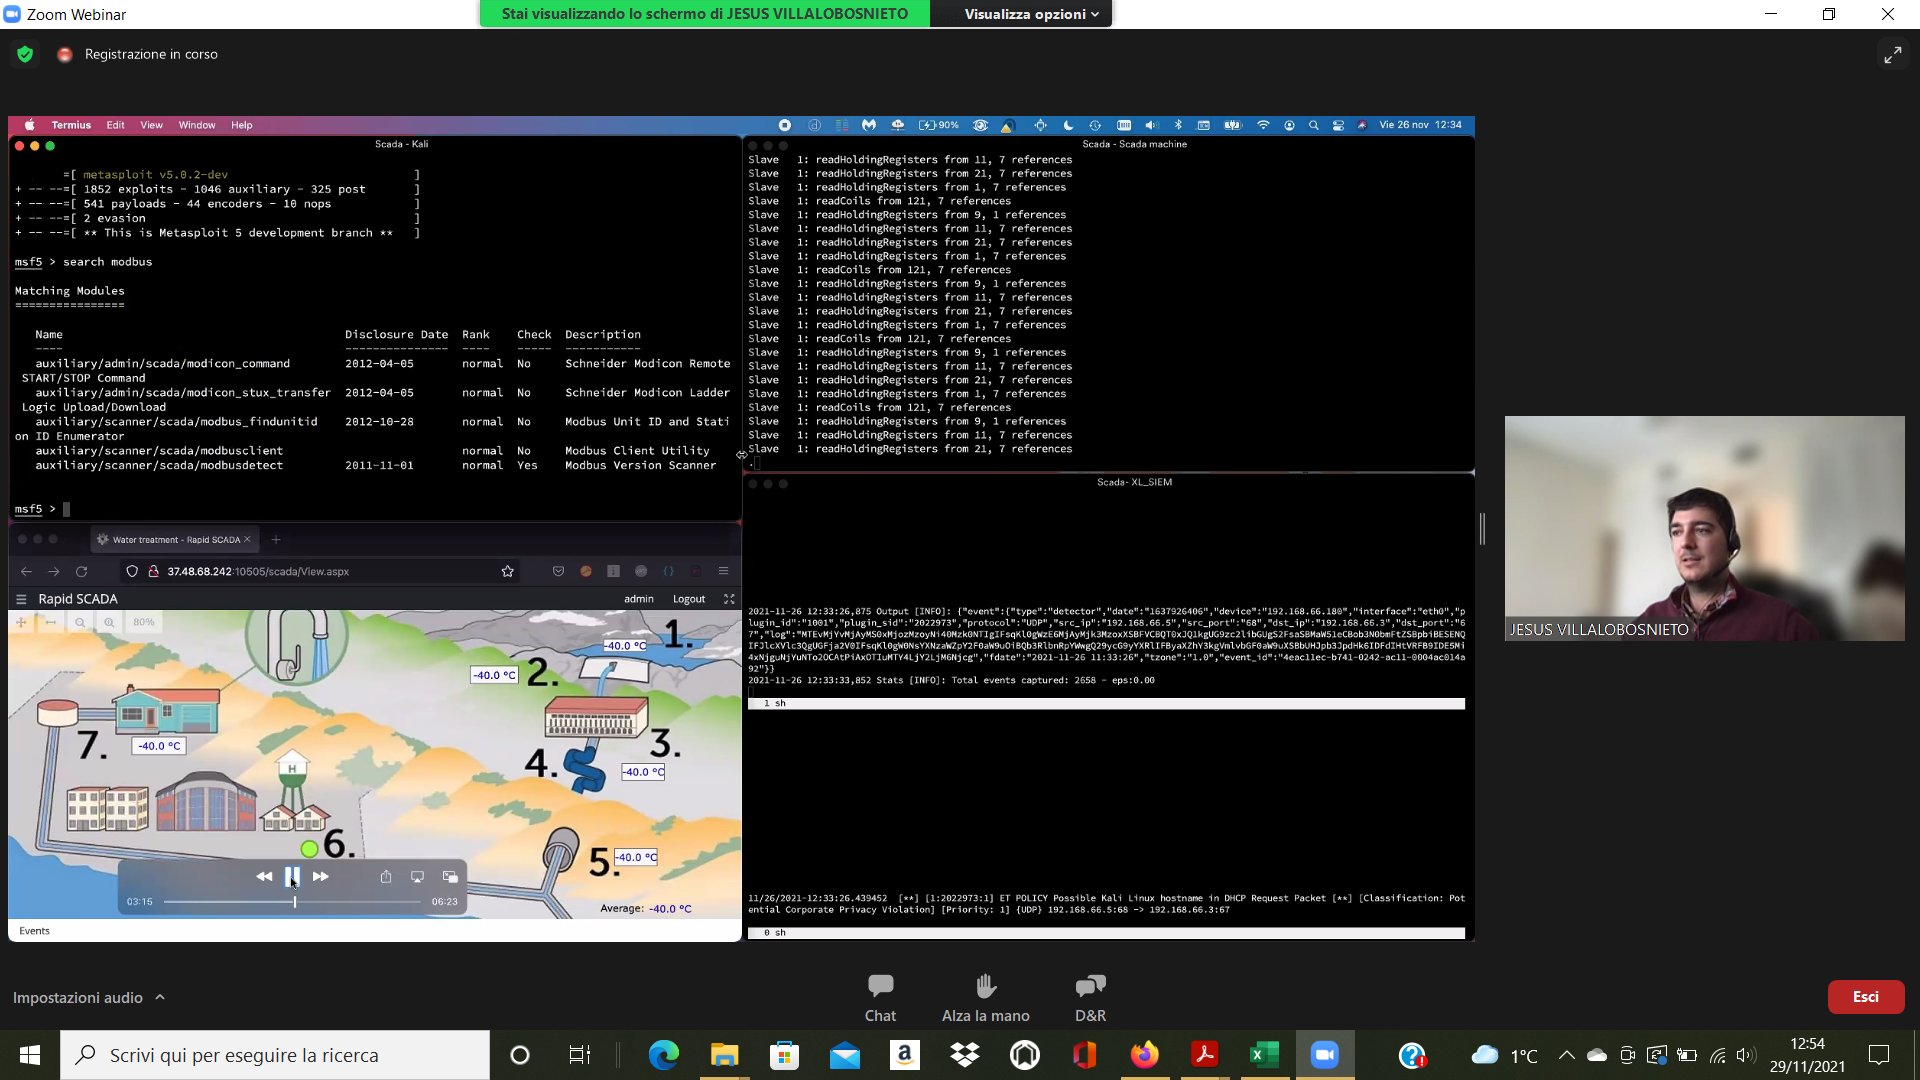Open the D&R questions panel
This screenshot has width=1920, height=1080.
(x=1090, y=996)
